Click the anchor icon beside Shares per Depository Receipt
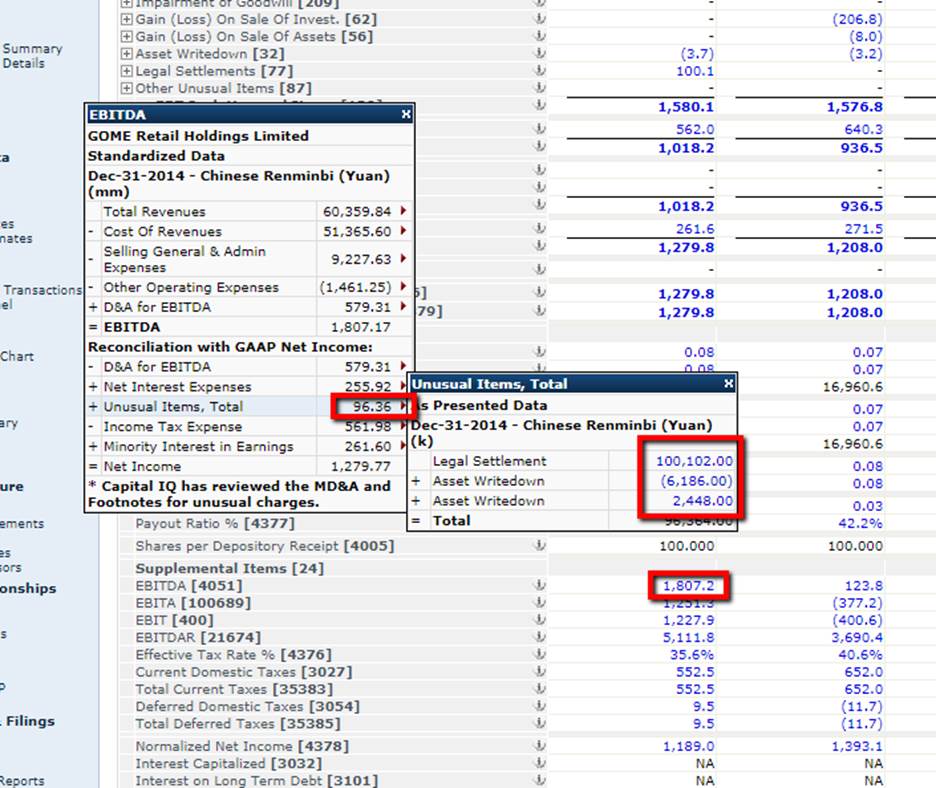Image resolution: width=936 pixels, height=788 pixels. [539, 545]
